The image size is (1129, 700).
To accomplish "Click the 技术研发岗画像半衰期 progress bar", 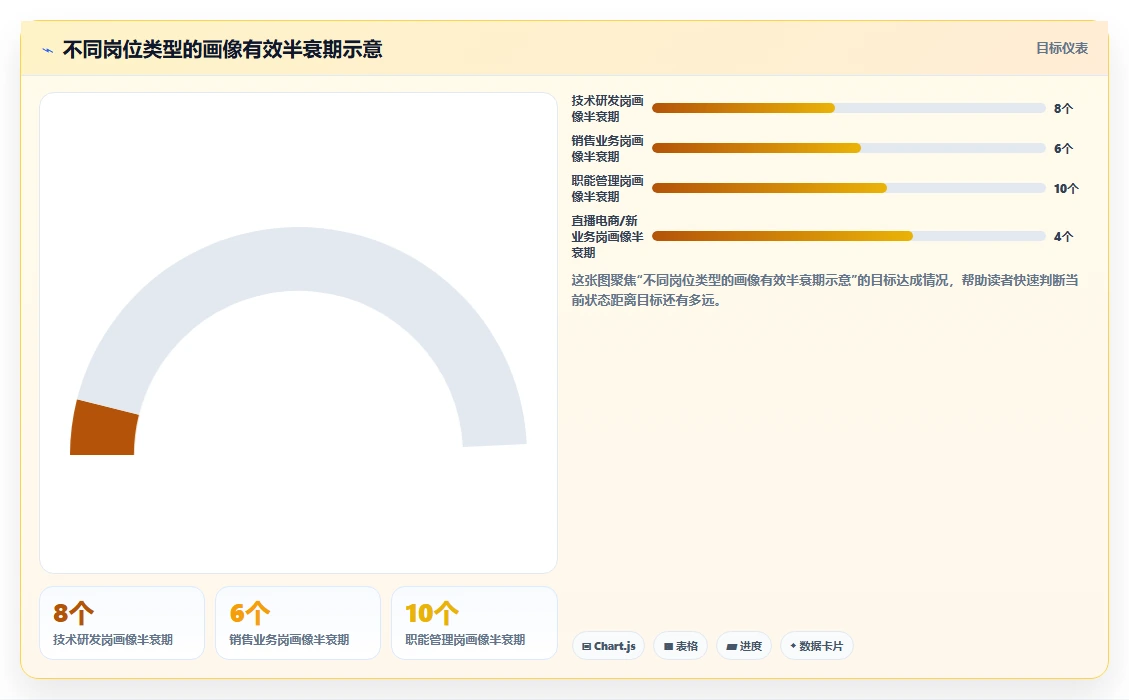I will click(x=848, y=108).
